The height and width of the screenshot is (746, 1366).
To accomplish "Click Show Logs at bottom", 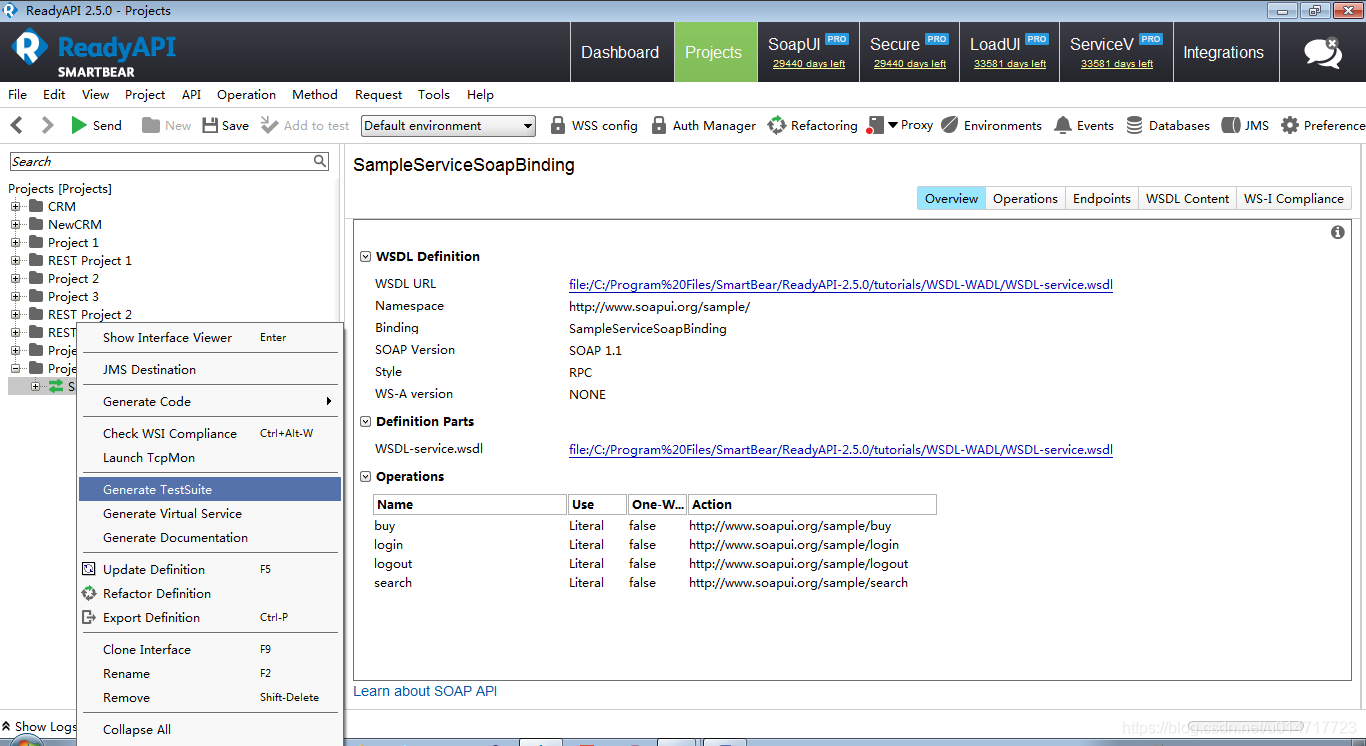I will (39, 727).
